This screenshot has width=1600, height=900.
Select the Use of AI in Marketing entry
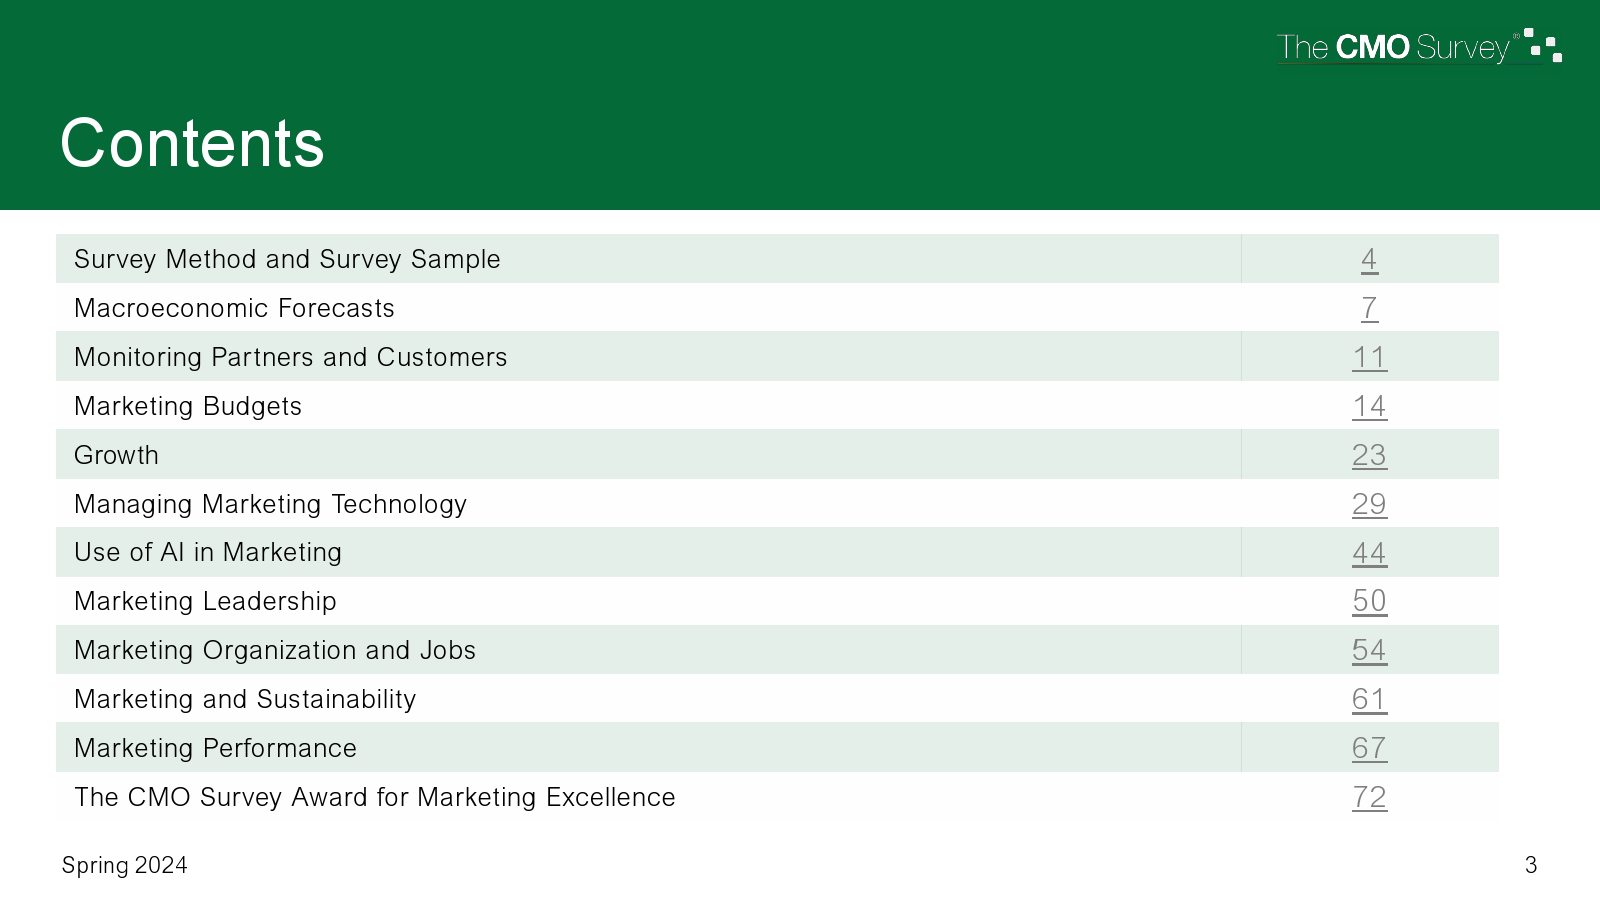coord(208,553)
